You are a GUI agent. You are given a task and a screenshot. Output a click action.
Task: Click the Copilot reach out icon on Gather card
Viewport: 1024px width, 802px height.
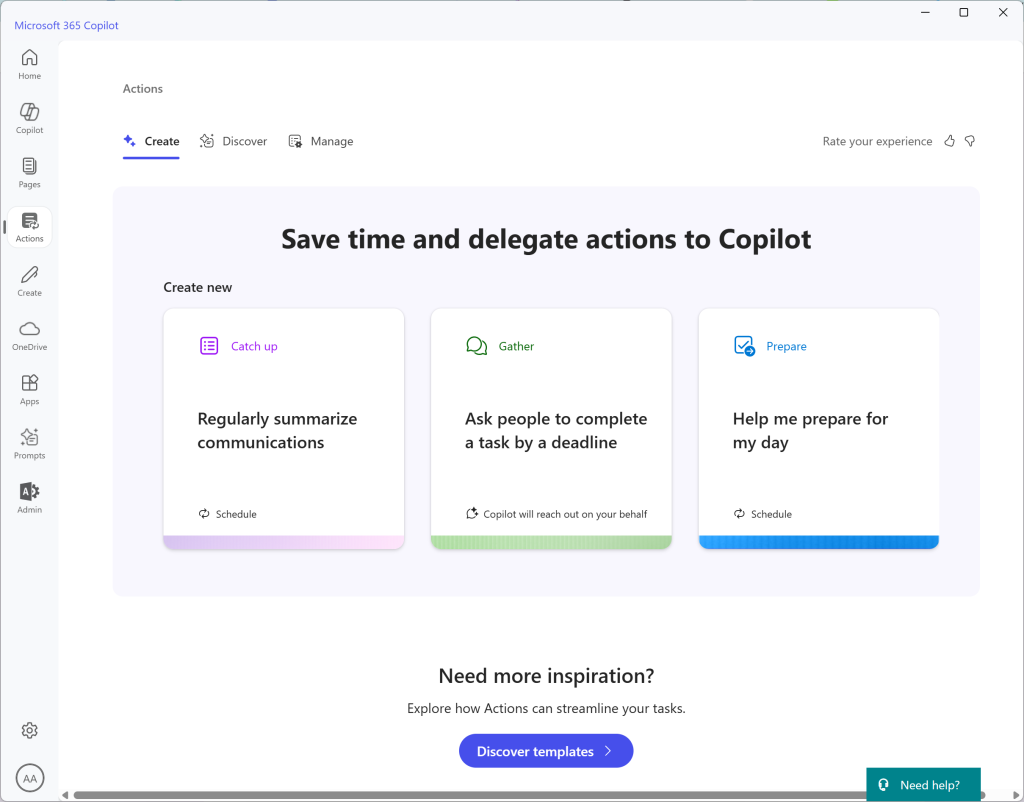472,513
